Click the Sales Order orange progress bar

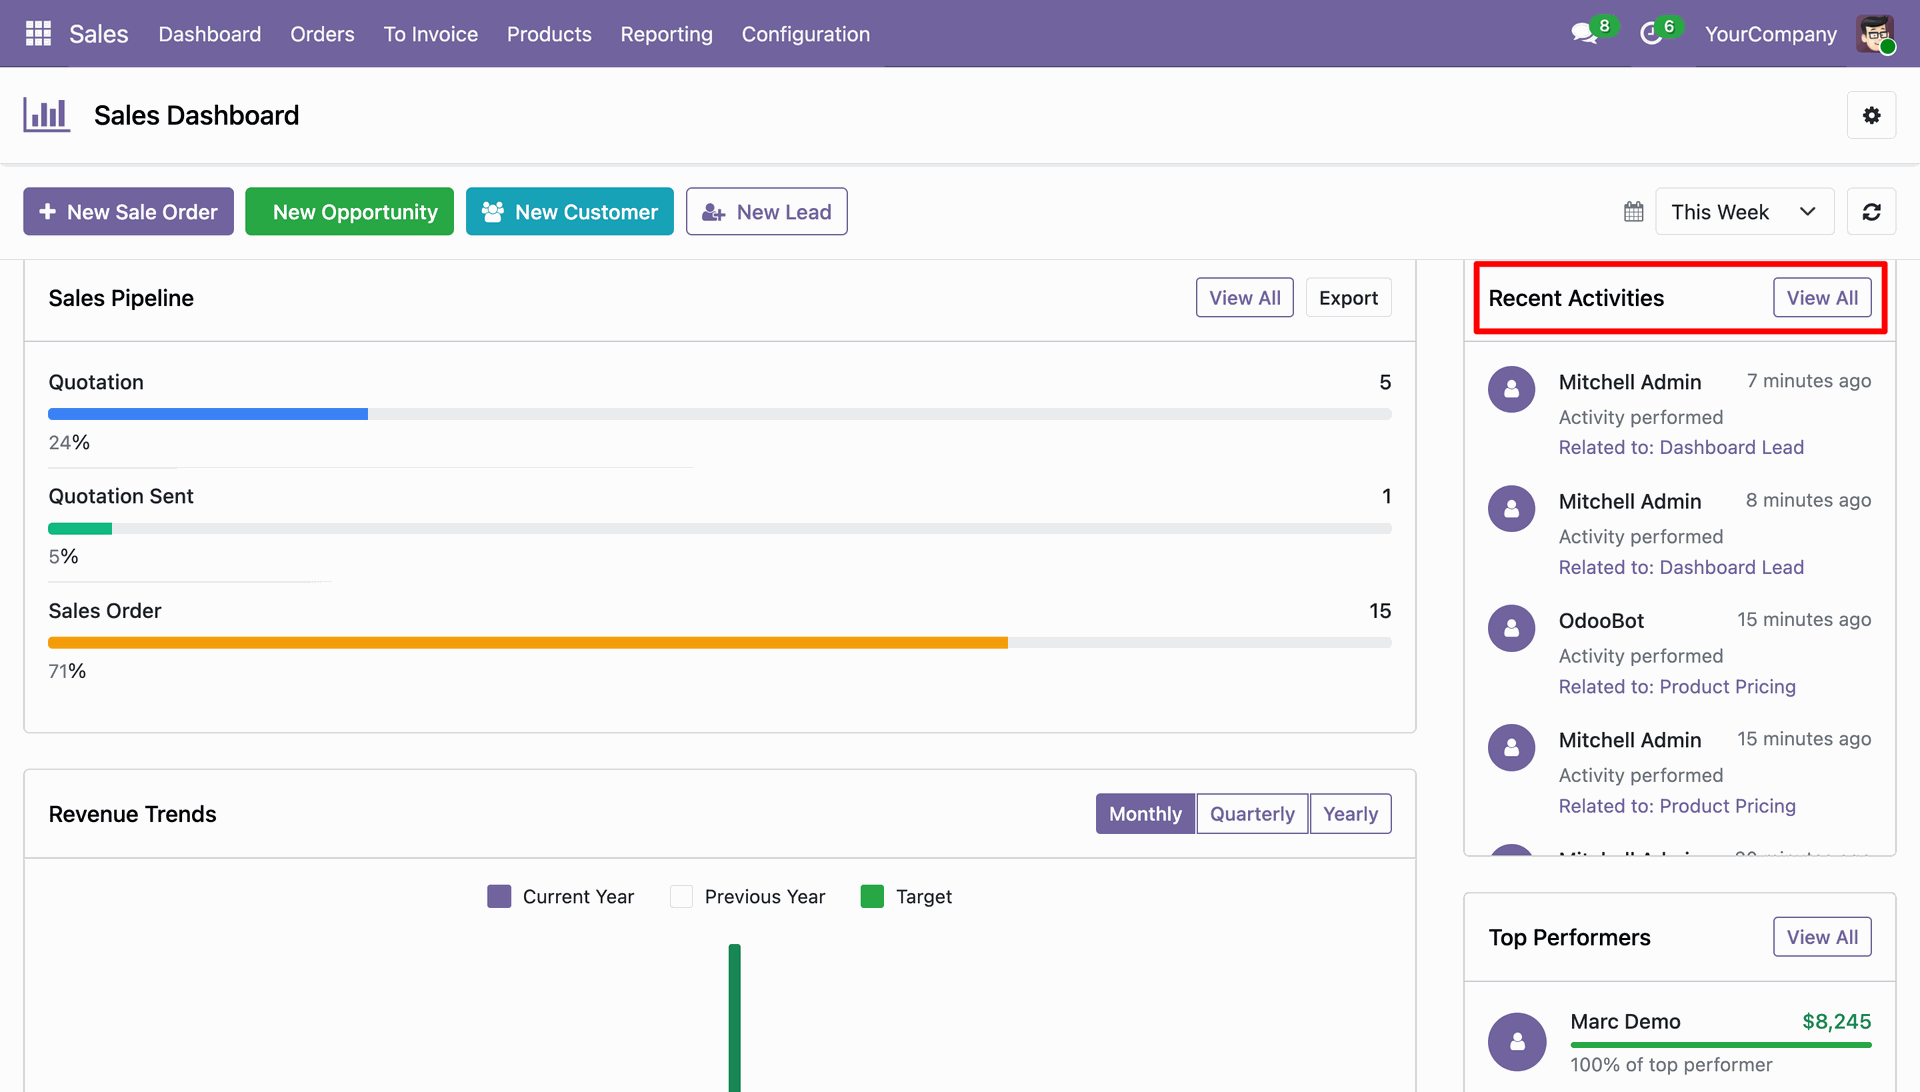click(528, 643)
